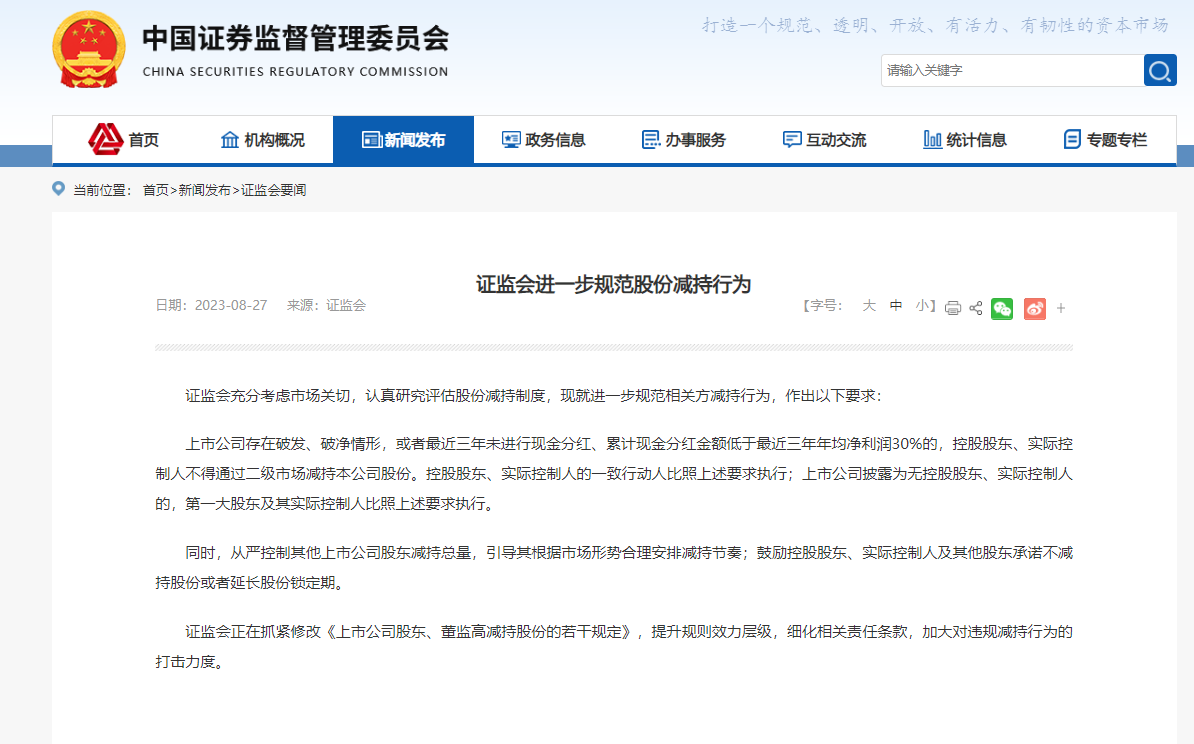This screenshot has width=1194, height=744.
Task: Click the date text 2023-08-27
Action: (x=231, y=305)
